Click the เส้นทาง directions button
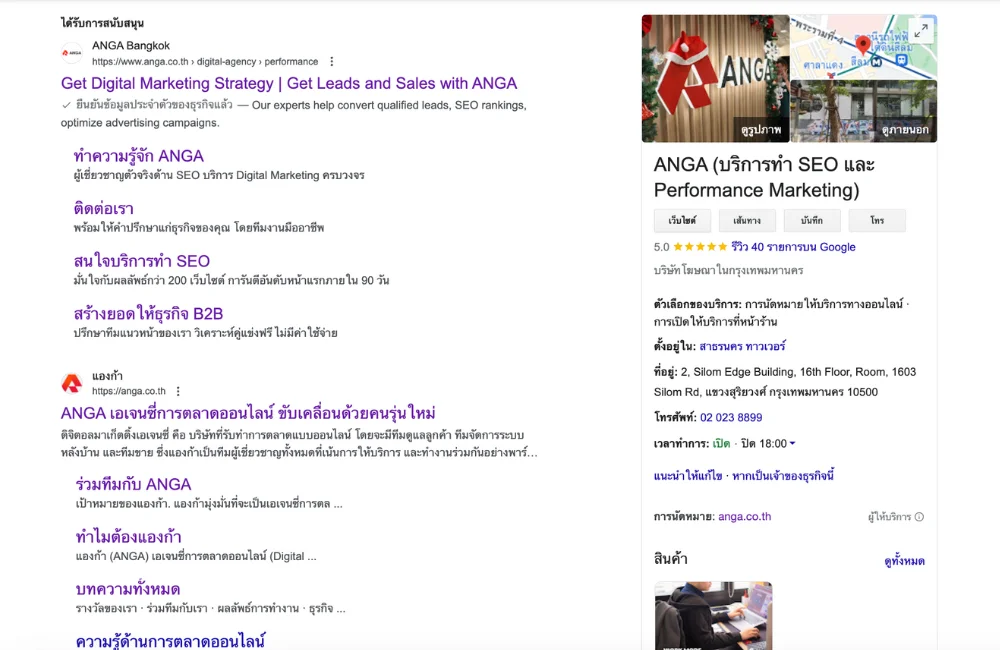Viewport: 1000px width, 650px height. point(747,221)
